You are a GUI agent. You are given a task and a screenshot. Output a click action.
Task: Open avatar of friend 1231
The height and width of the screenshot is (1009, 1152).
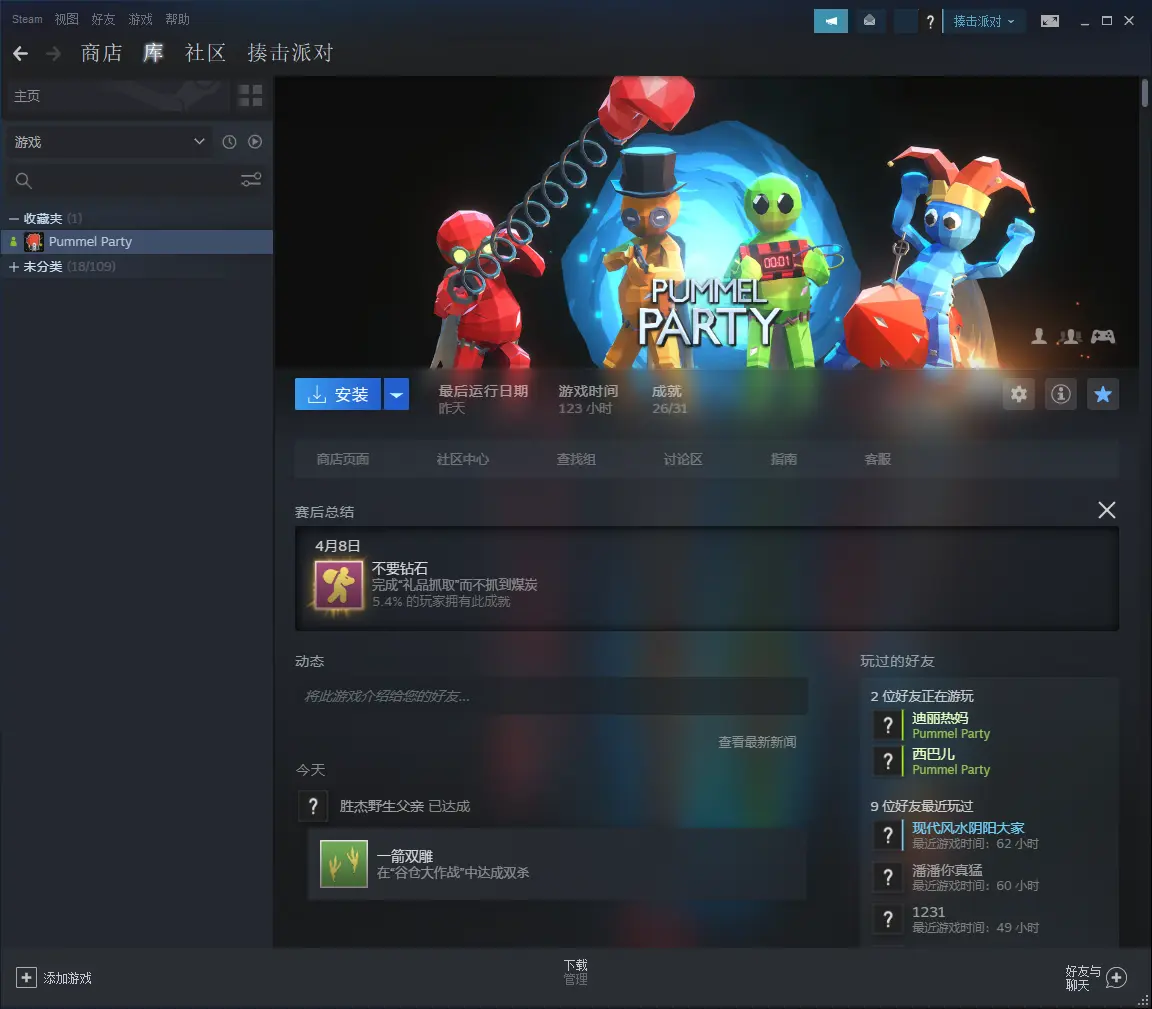coord(888,919)
